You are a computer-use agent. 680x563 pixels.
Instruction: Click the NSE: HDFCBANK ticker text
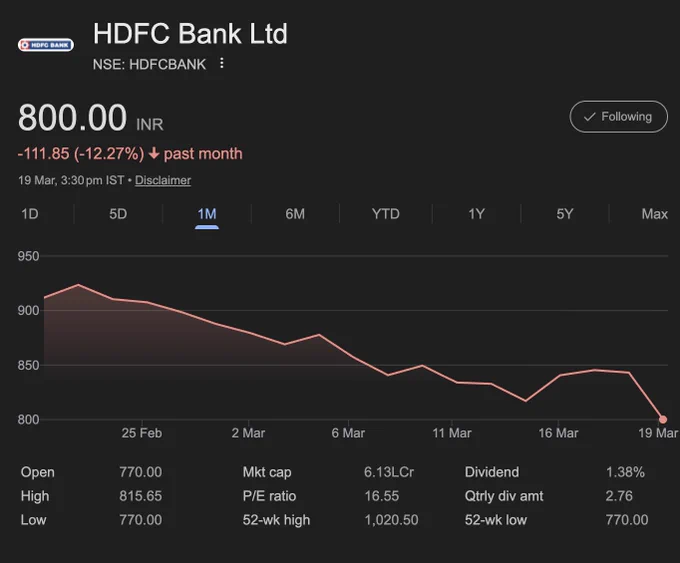point(149,64)
